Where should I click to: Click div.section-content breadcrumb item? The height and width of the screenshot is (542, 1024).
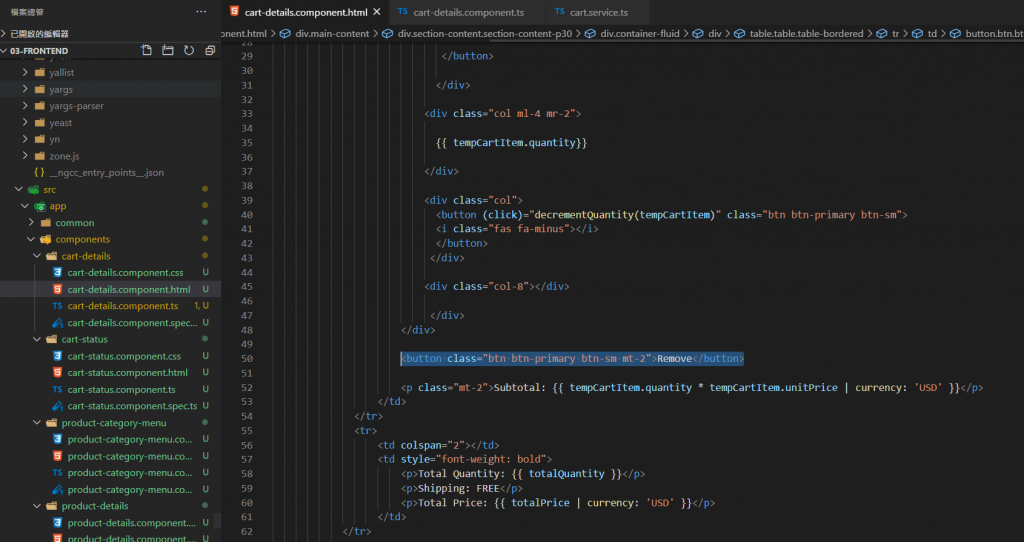coord(485,33)
